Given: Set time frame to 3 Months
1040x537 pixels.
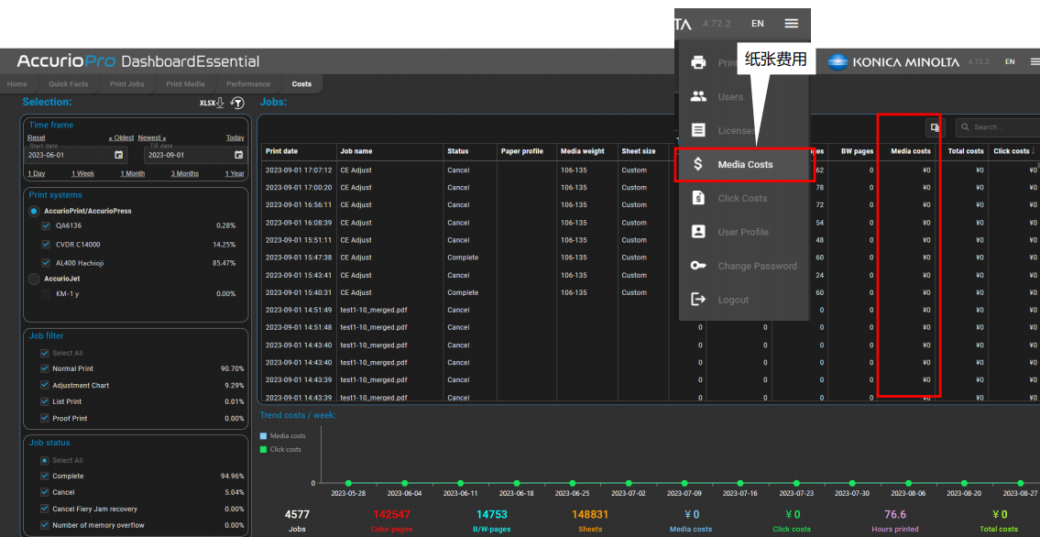Looking at the screenshot, I should 184,174.
